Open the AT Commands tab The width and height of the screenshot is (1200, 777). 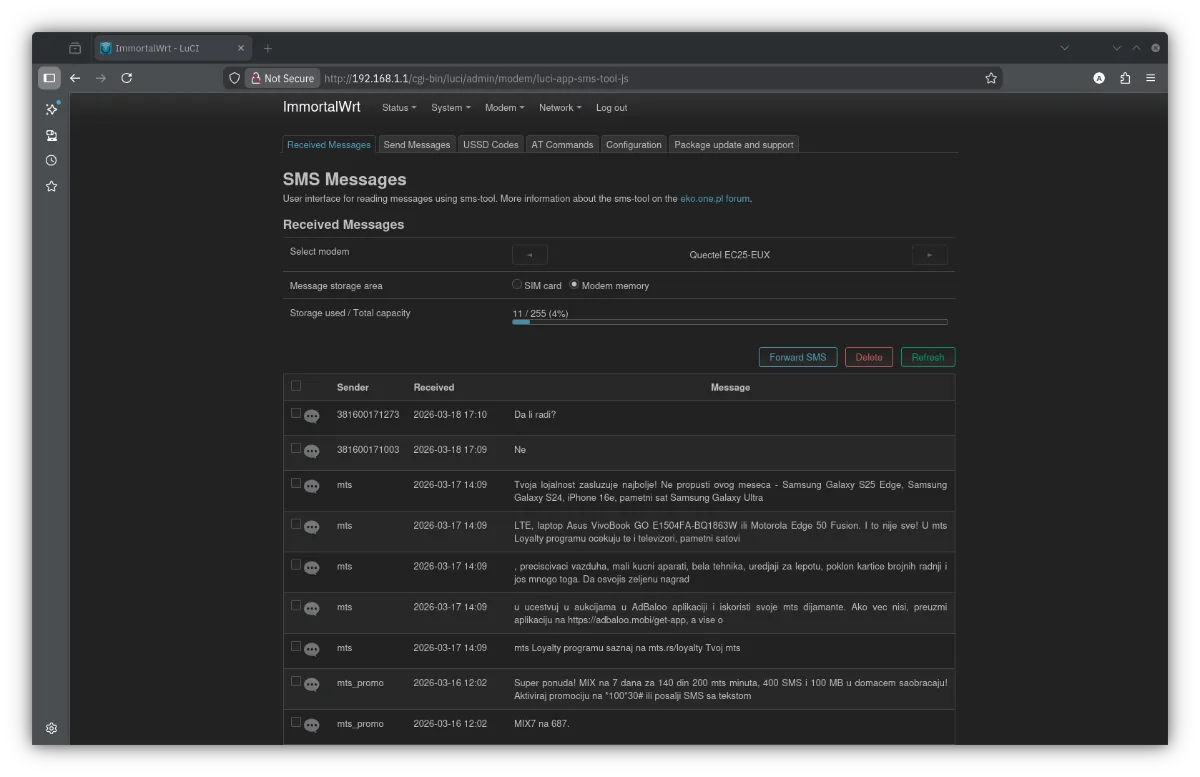562,145
